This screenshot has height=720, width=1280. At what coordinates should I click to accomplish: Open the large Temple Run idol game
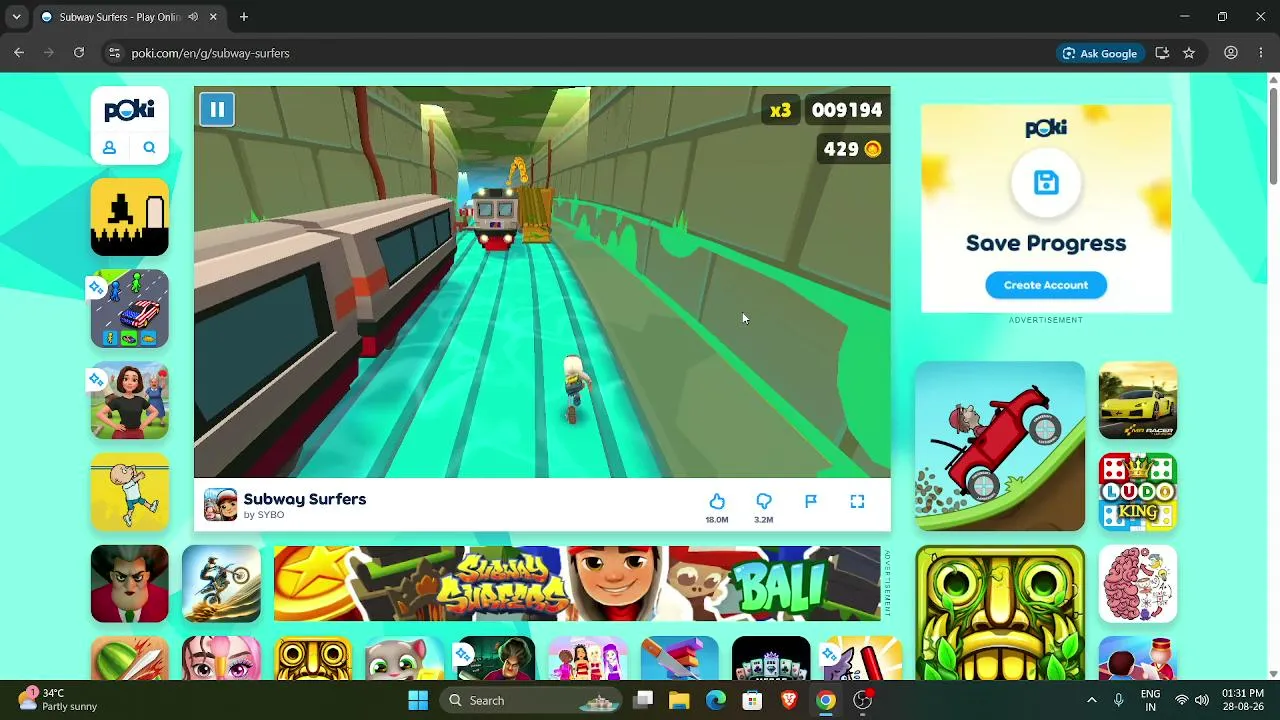1000,613
